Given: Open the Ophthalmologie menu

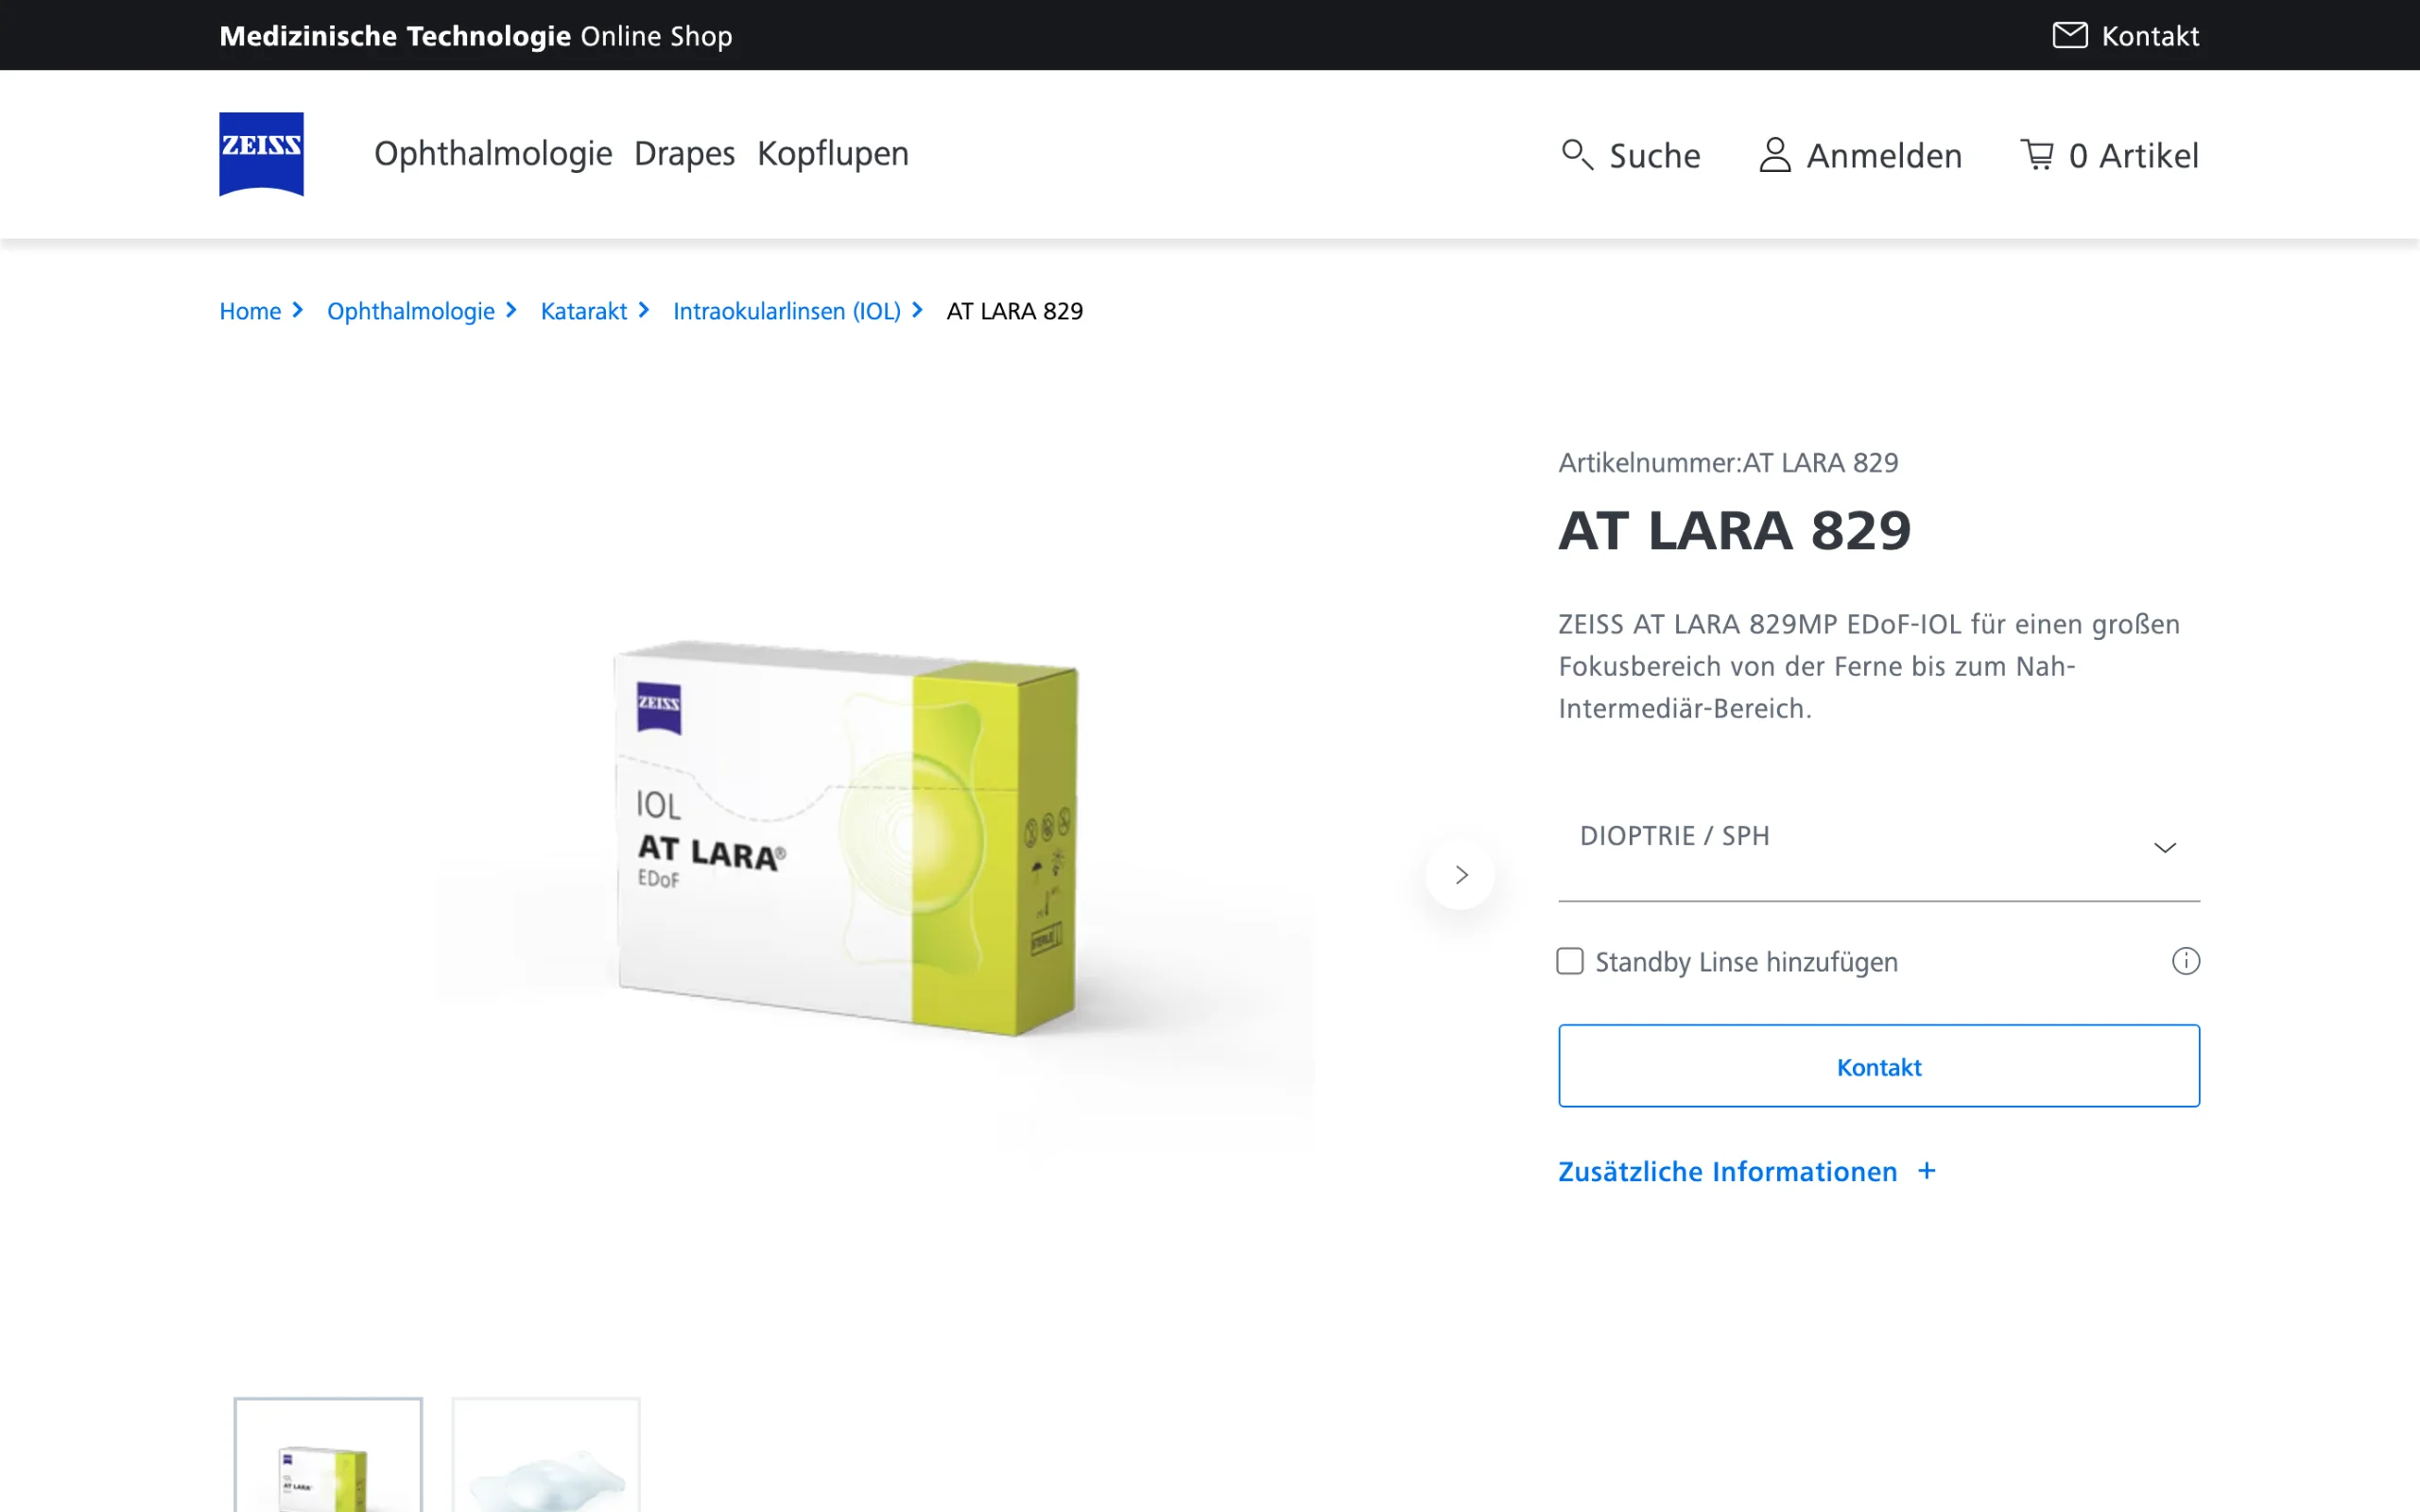Looking at the screenshot, I should tap(493, 154).
